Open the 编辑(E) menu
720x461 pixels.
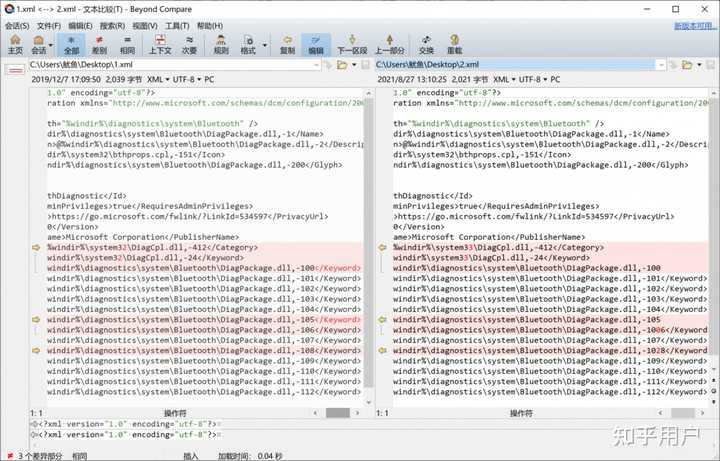coord(80,26)
